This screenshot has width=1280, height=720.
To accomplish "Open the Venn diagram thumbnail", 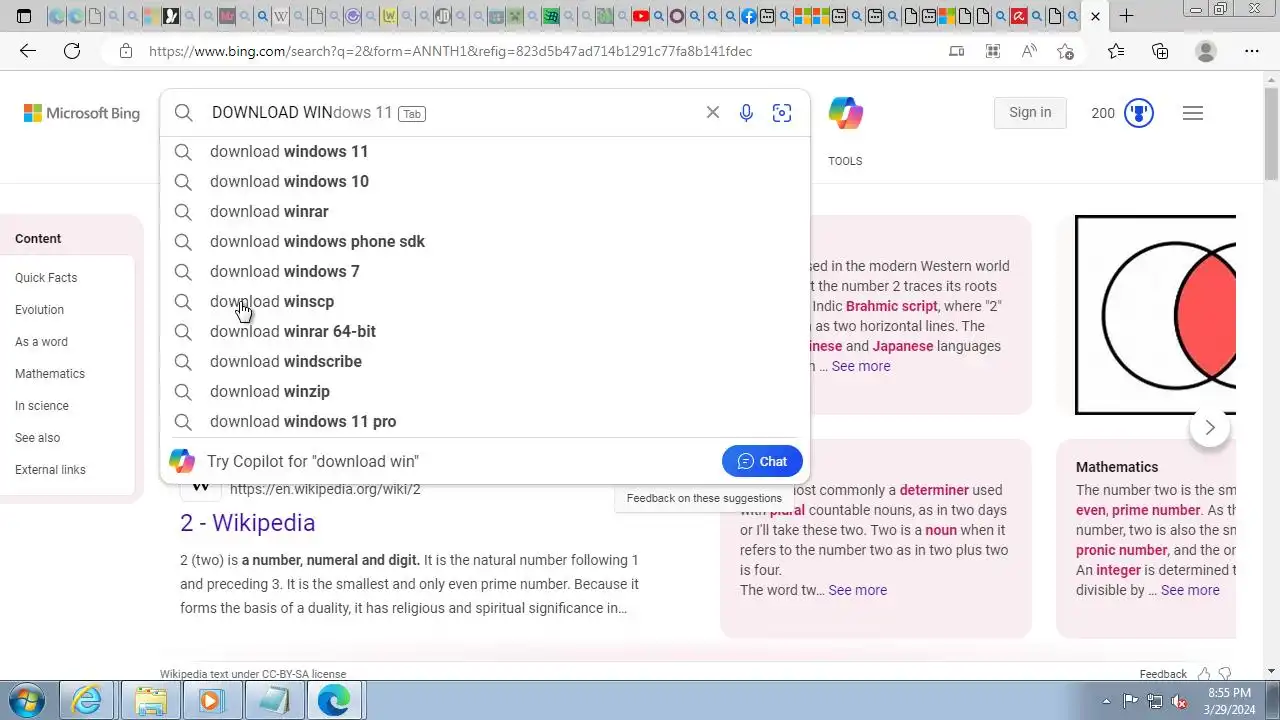I will click(1156, 315).
